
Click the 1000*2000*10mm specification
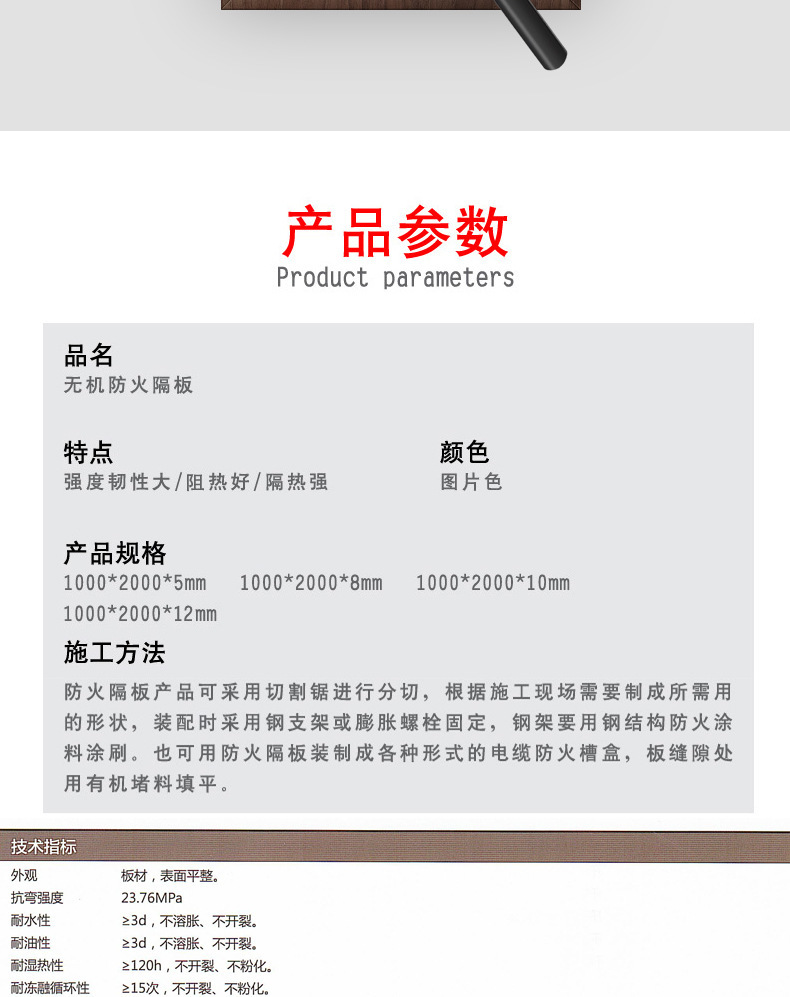(x=493, y=583)
